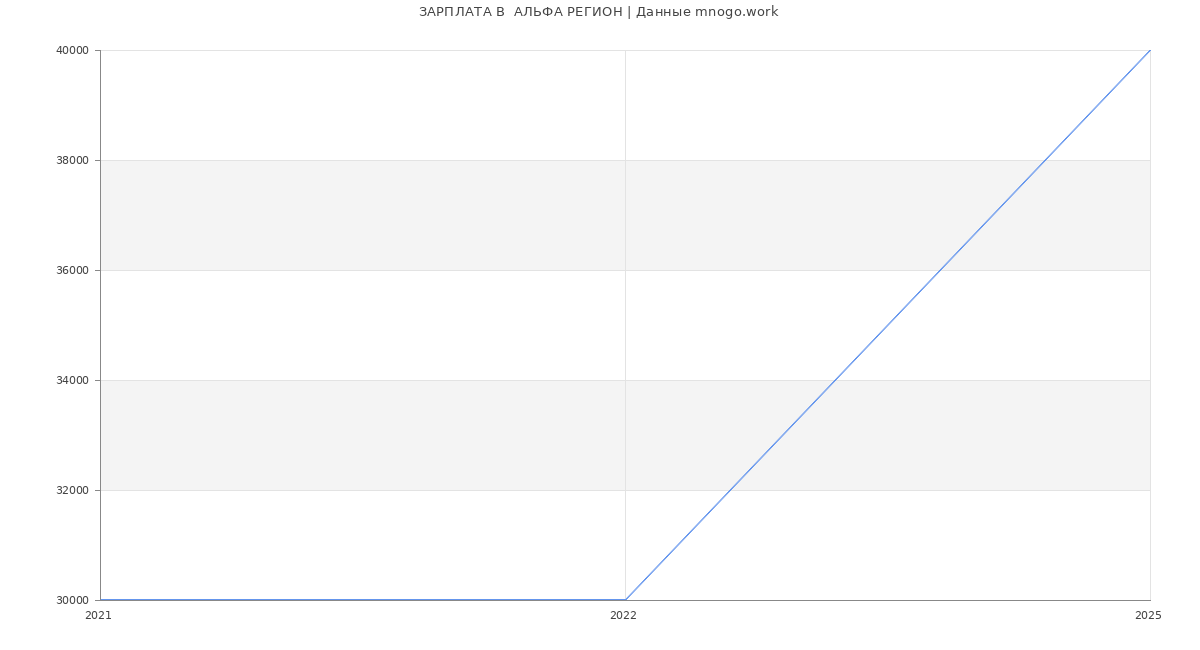Click the 34000 y-axis label
Screen dimensions: 1200x650
[x=72, y=381]
